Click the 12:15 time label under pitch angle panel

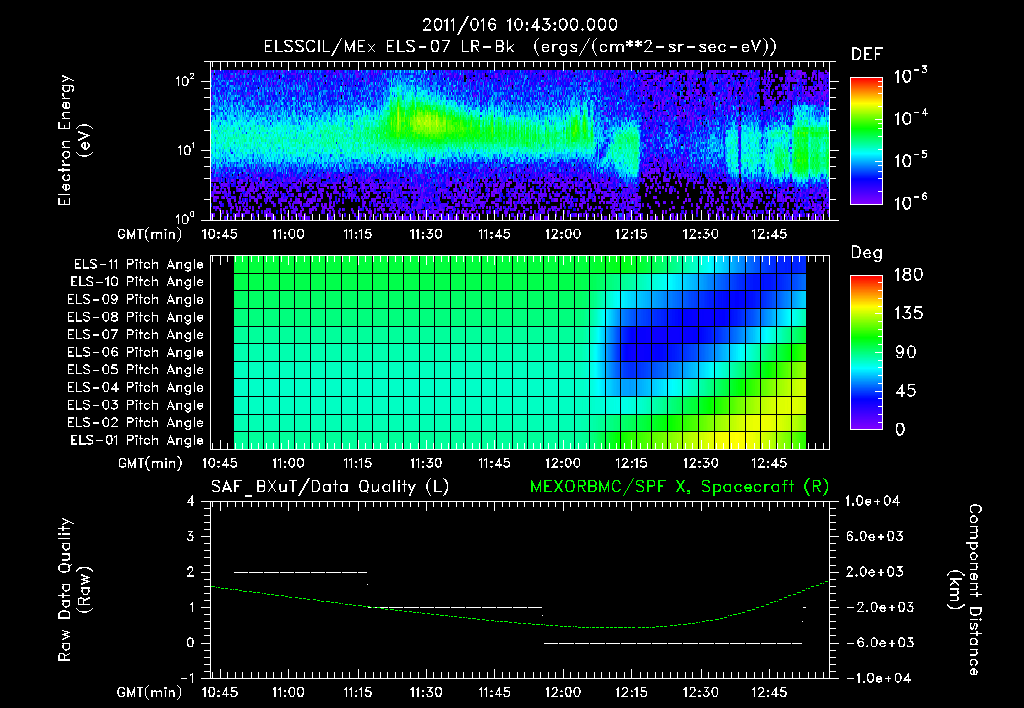[632, 463]
